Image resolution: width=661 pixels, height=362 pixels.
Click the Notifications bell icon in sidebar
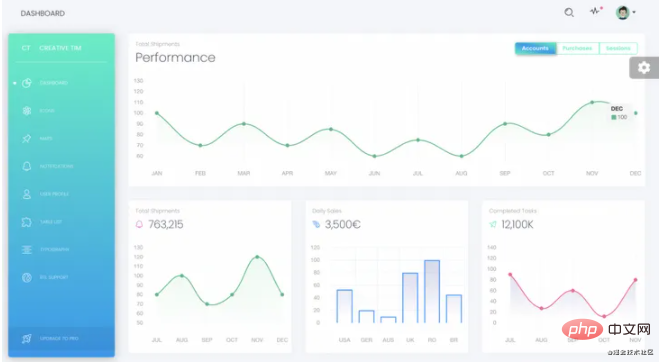pyautogui.click(x=27, y=166)
